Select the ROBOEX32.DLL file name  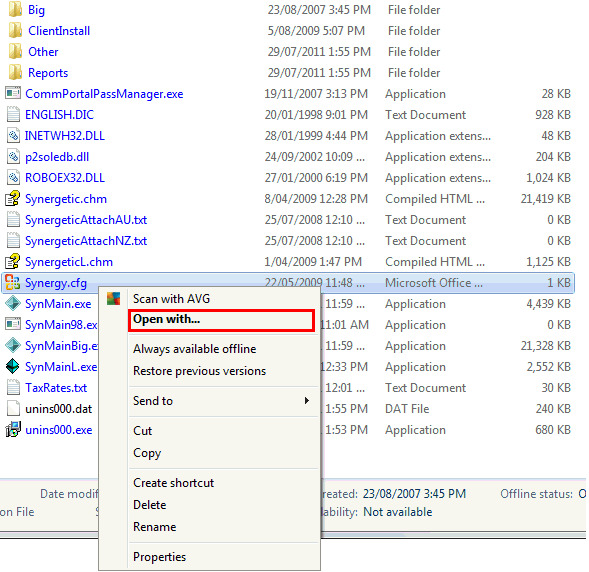(x=65, y=178)
